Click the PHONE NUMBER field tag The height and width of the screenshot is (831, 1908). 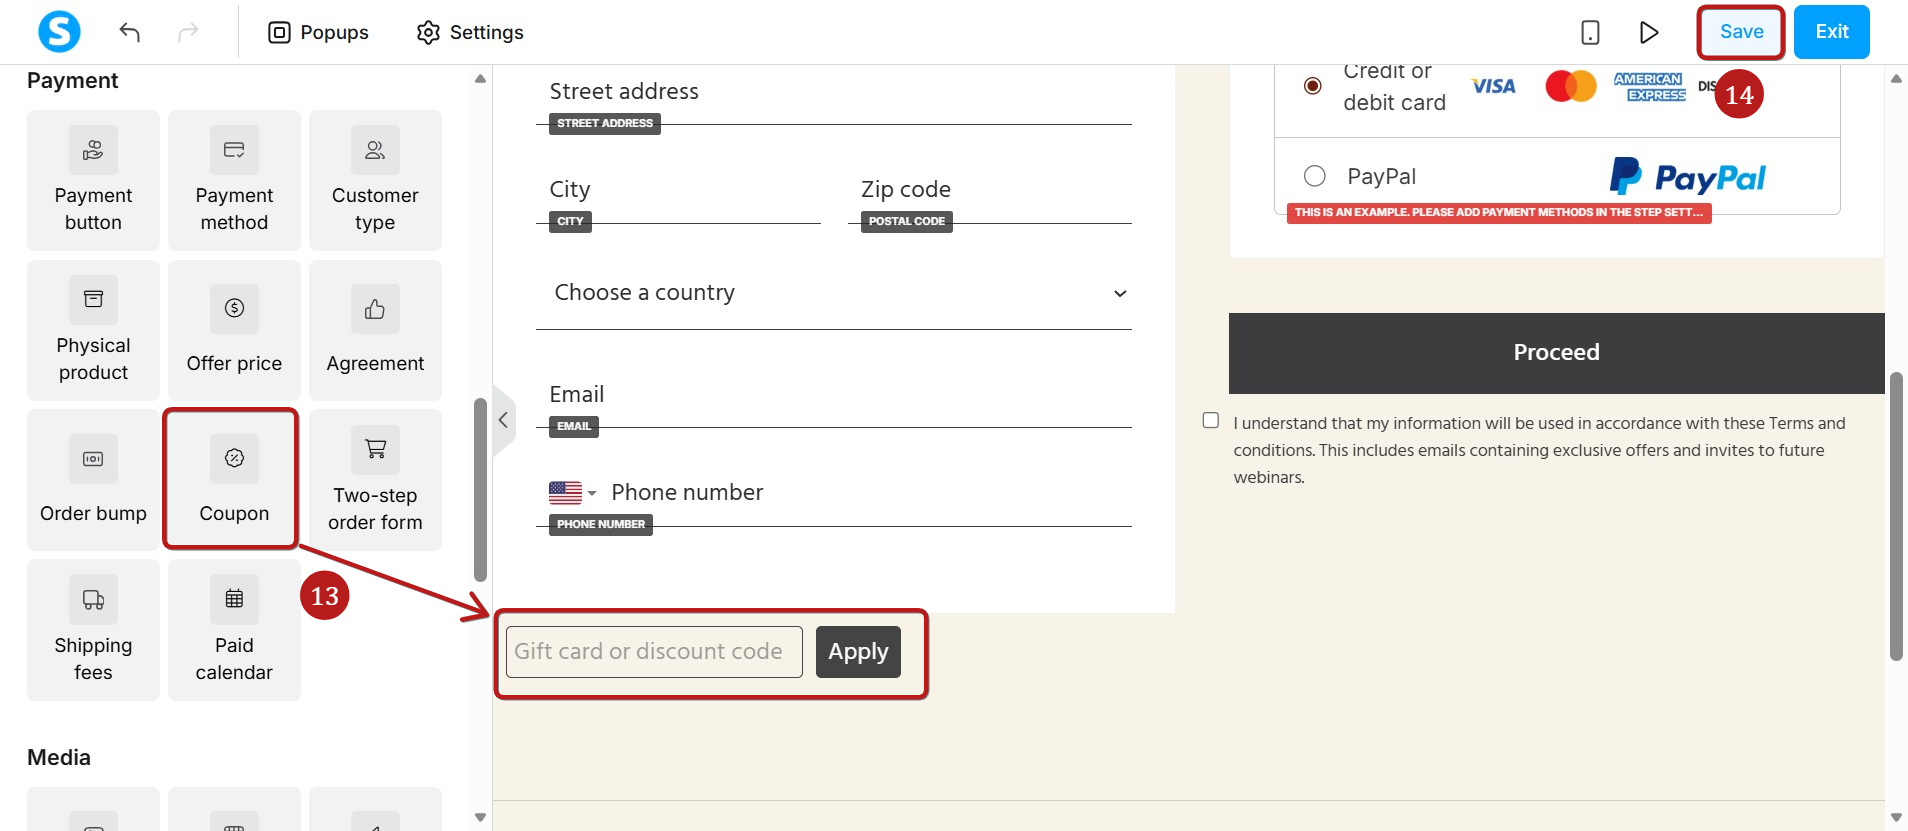coord(601,525)
